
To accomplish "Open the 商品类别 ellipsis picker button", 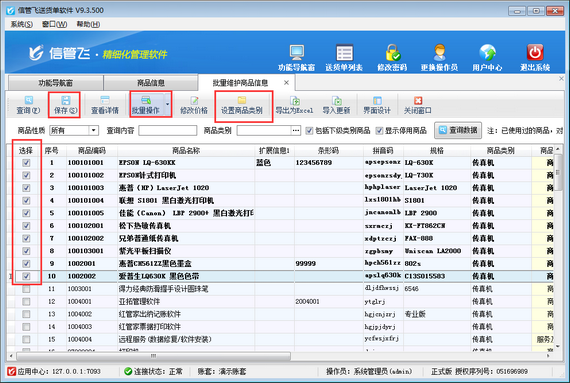I will click(296, 130).
